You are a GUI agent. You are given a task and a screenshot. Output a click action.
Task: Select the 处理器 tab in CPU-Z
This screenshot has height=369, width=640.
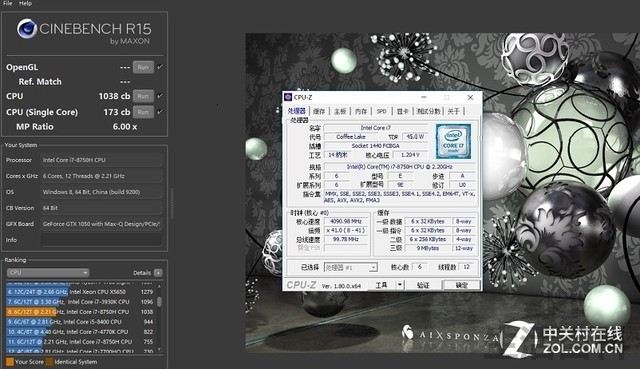[297, 111]
